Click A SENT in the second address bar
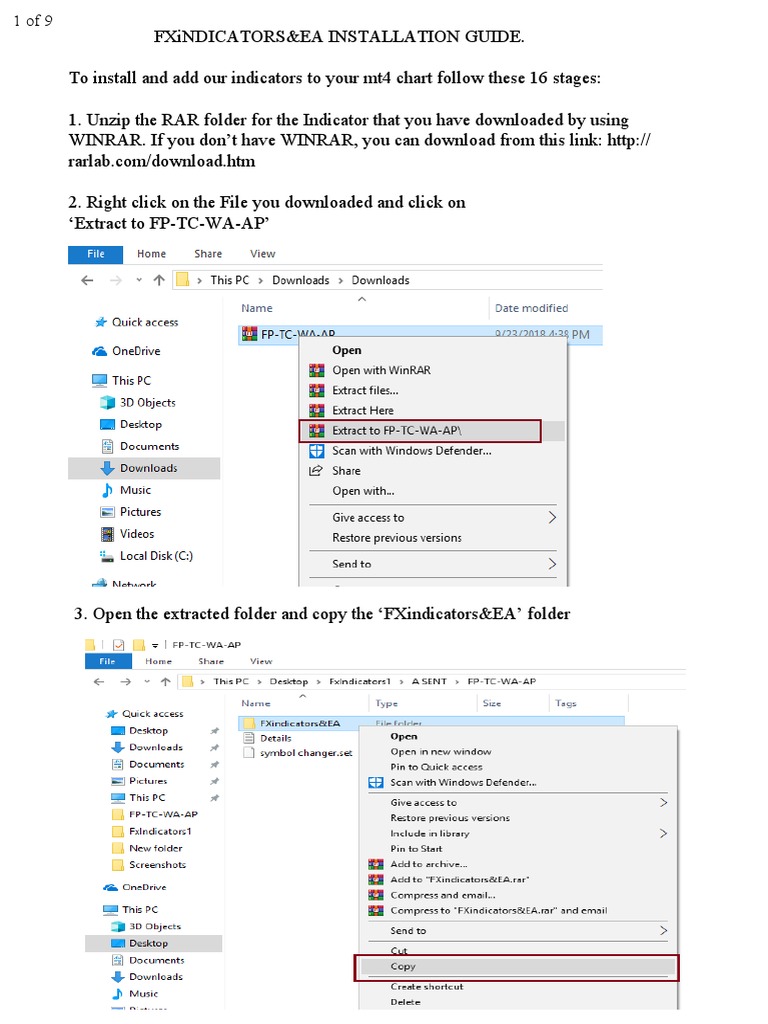The height and width of the screenshot is (1024, 768). tap(429, 682)
